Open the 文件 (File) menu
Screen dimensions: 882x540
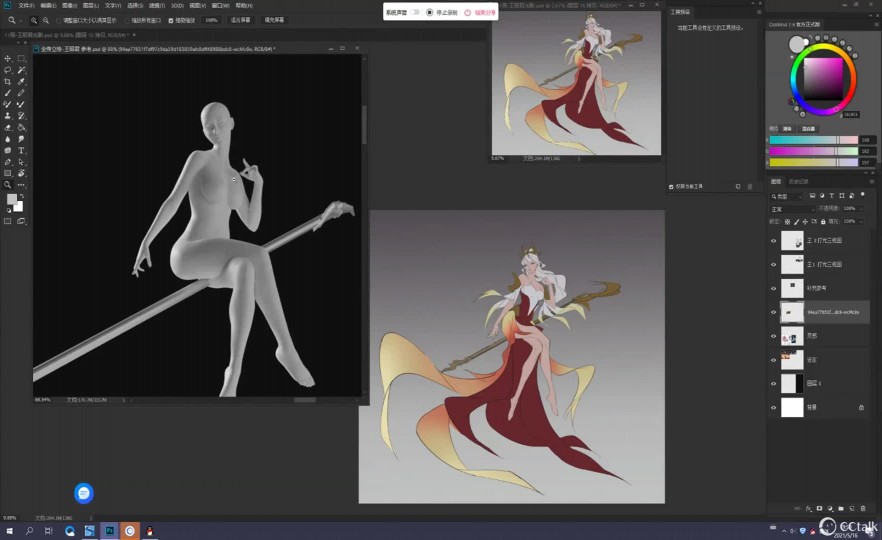click(x=26, y=6)
